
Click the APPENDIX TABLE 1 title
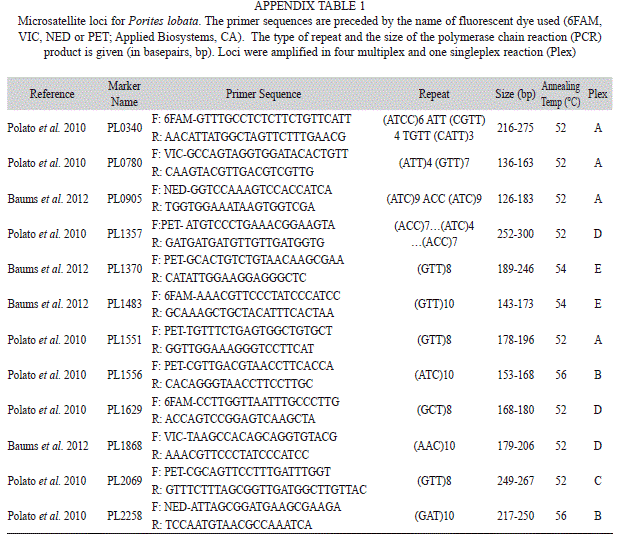309,6
